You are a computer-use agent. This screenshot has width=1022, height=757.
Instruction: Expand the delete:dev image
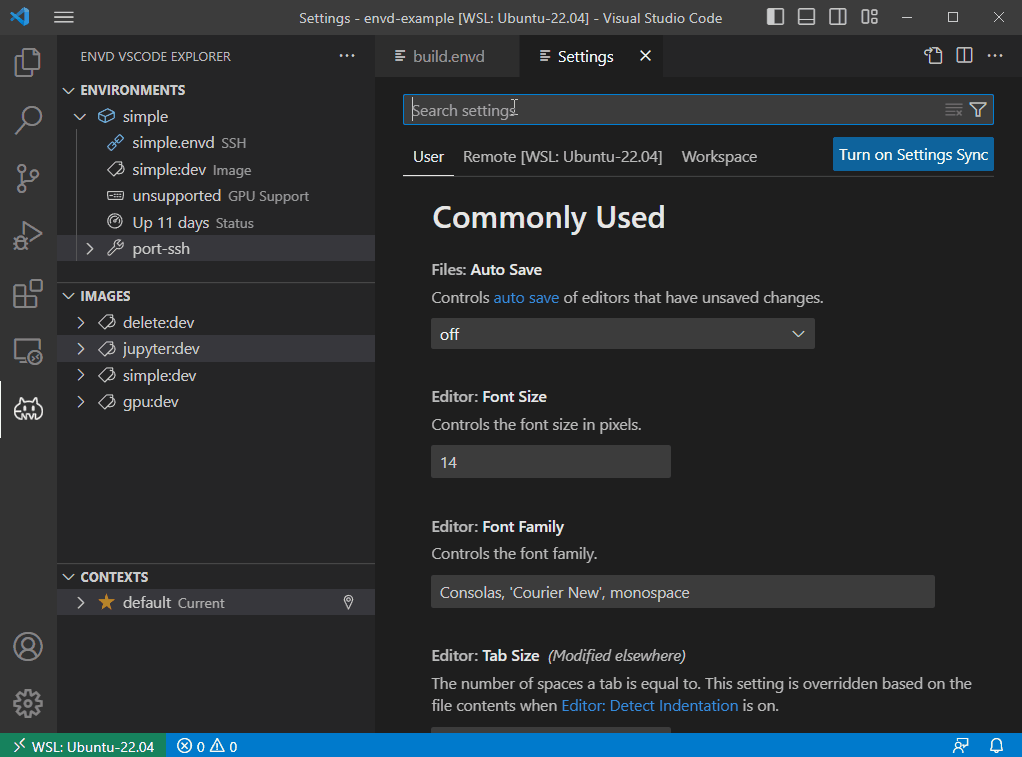pyautogui.click(x=81, y=322)
